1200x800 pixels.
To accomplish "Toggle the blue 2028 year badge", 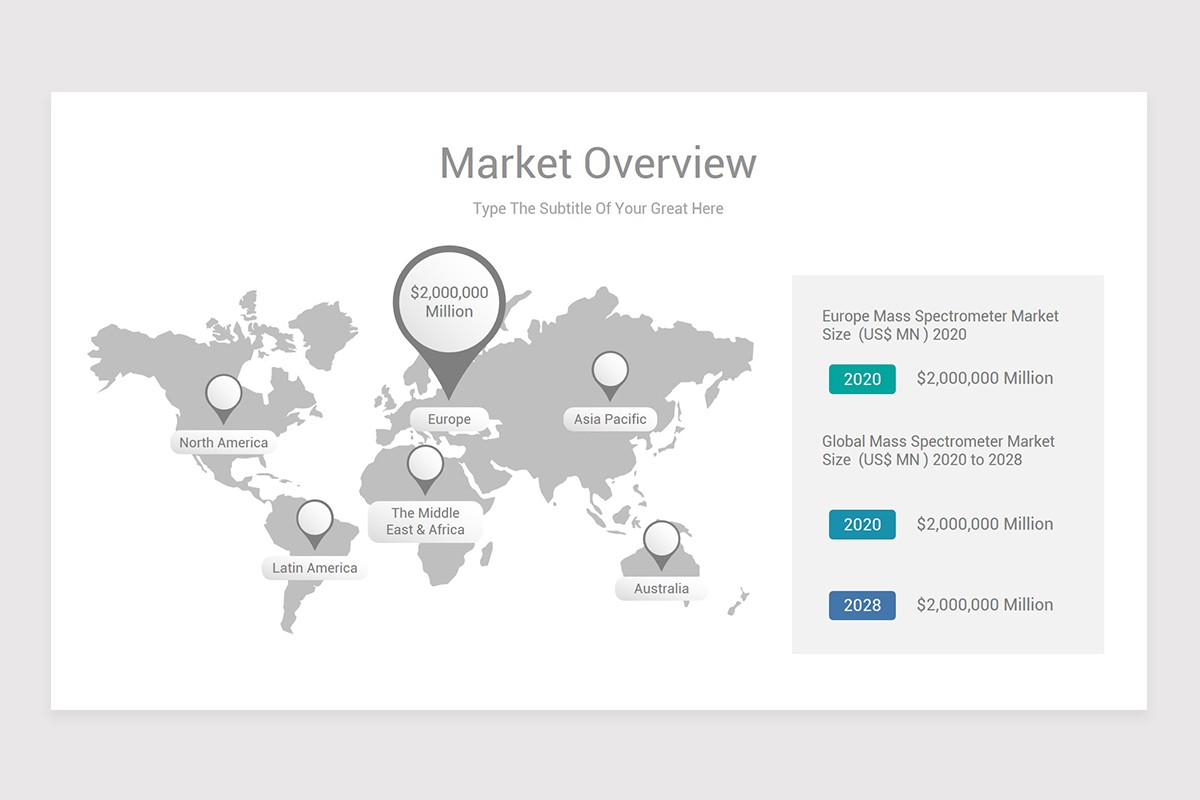I will [861, 604].
